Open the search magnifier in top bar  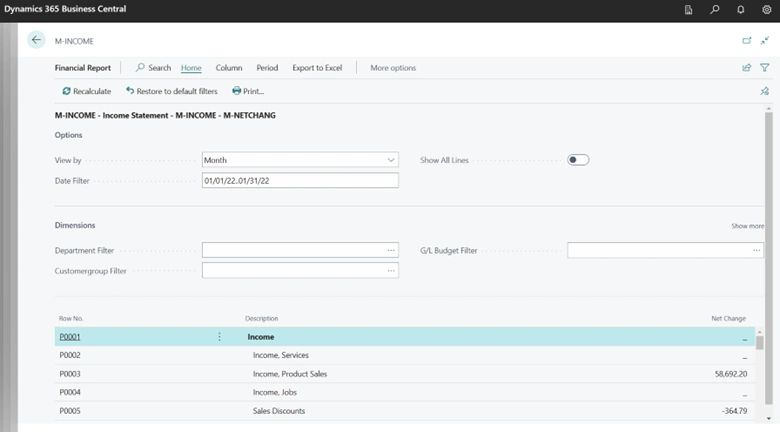tap(715, 9)
